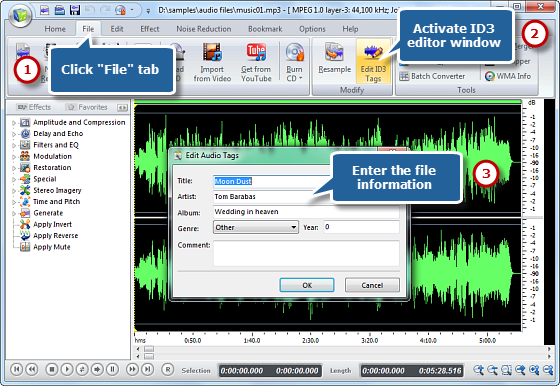Screen dimensions: 560x386
Task: Click the Year input field
Action: 361,227
